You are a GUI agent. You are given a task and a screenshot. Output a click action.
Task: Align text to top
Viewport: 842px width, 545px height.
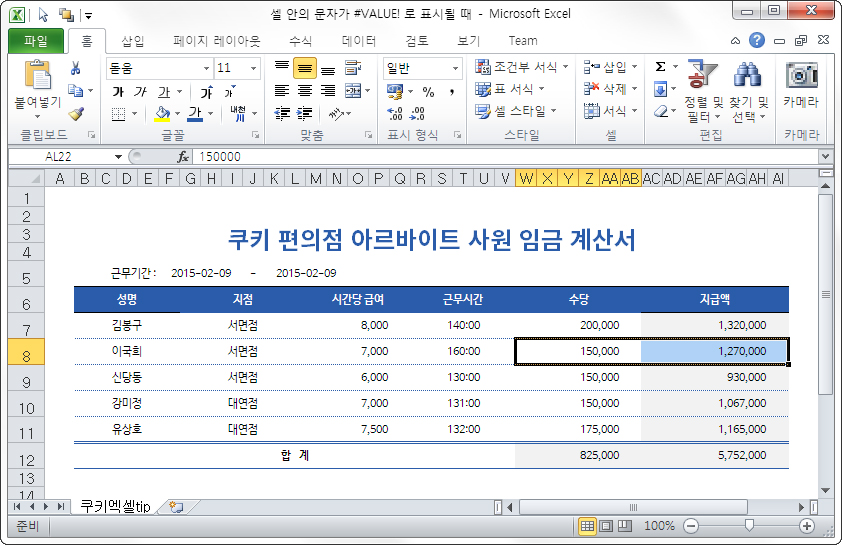[x=282, y=68]
